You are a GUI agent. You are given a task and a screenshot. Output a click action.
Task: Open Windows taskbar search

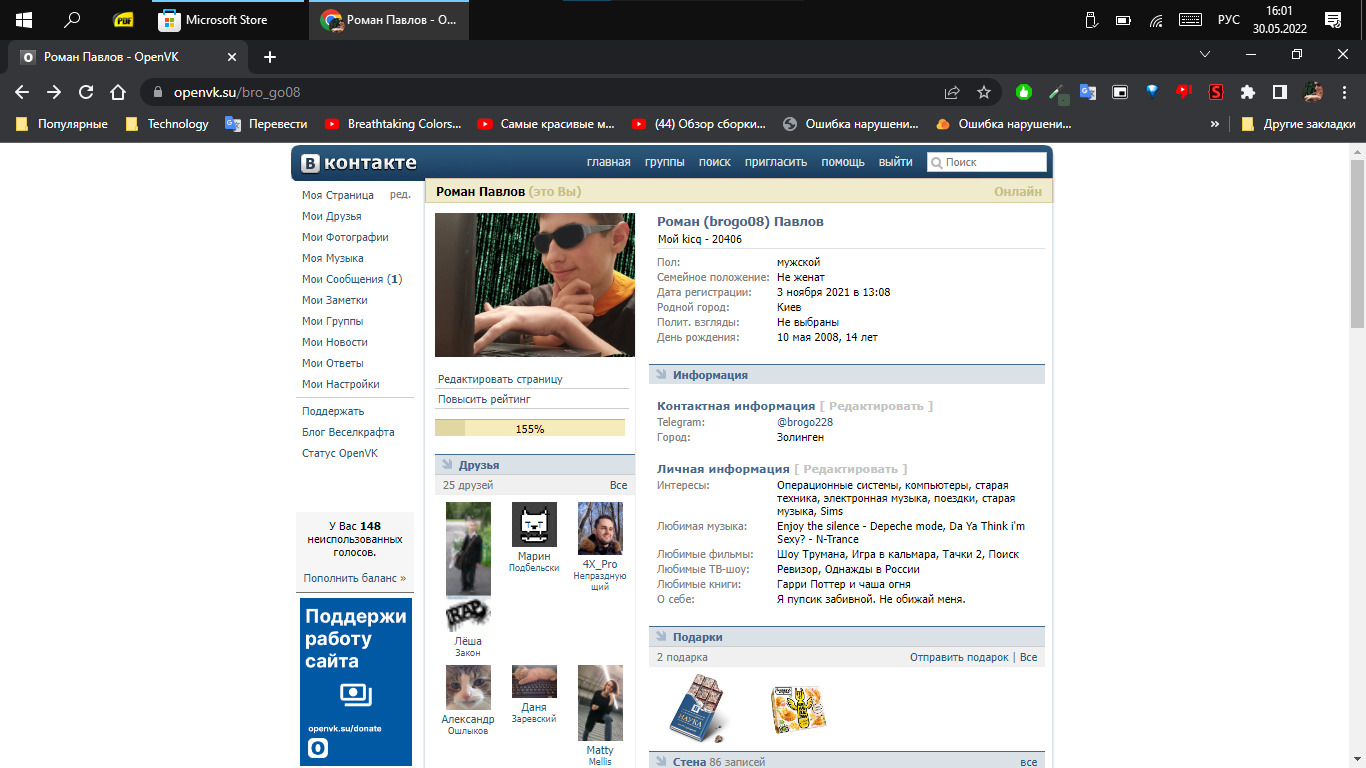click(x=72, y=20)
